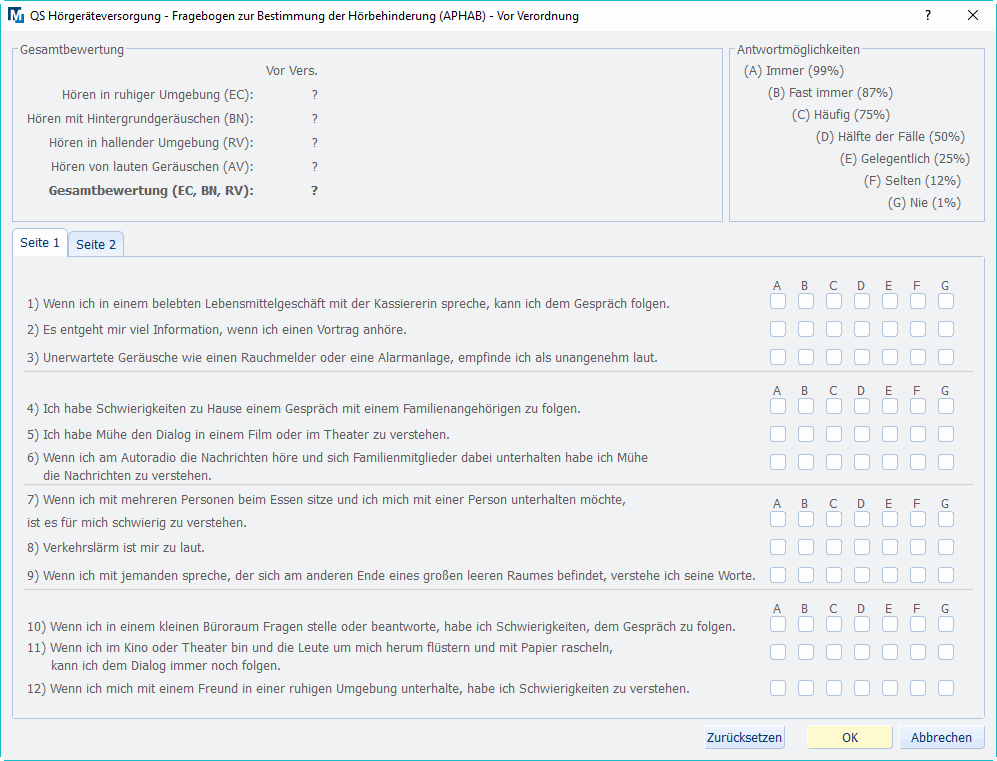Click the '(E) Gelegentlich (25%)' text
The width and height of the screenshot is (997, 761).
[x=904, y=159]
